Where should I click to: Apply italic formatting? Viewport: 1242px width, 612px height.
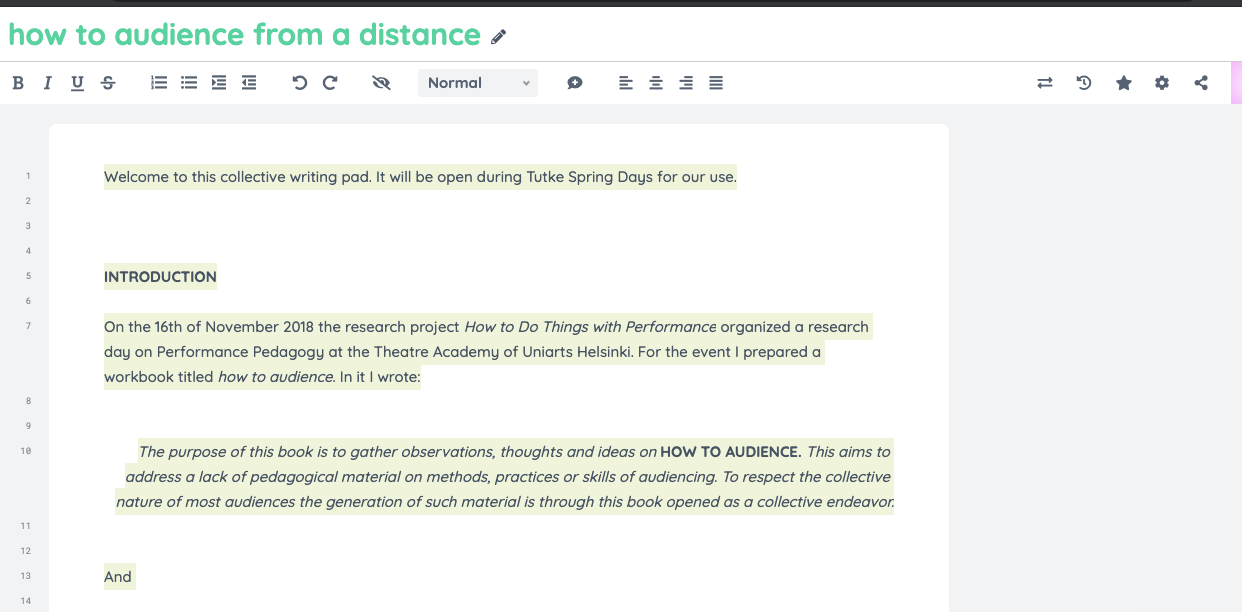click(47, 83)
